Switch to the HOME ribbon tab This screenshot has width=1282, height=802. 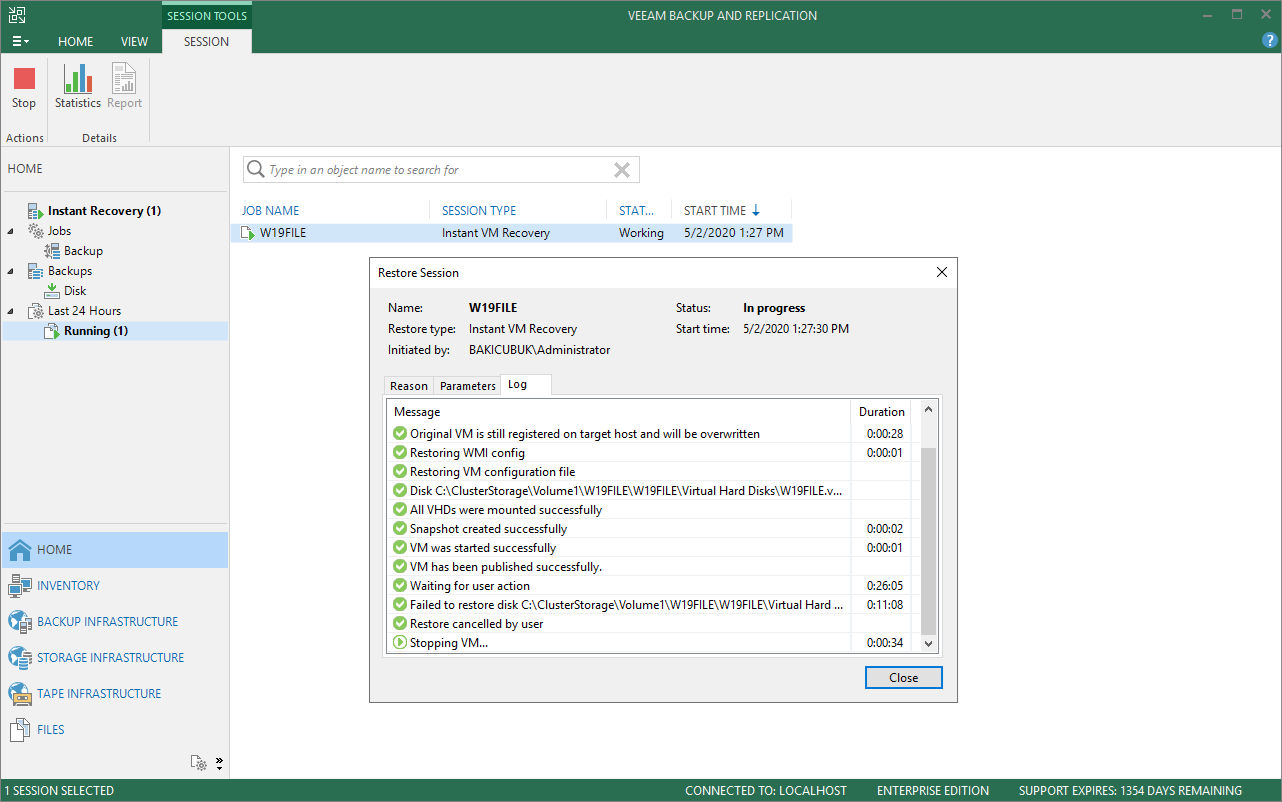(76, 42)
